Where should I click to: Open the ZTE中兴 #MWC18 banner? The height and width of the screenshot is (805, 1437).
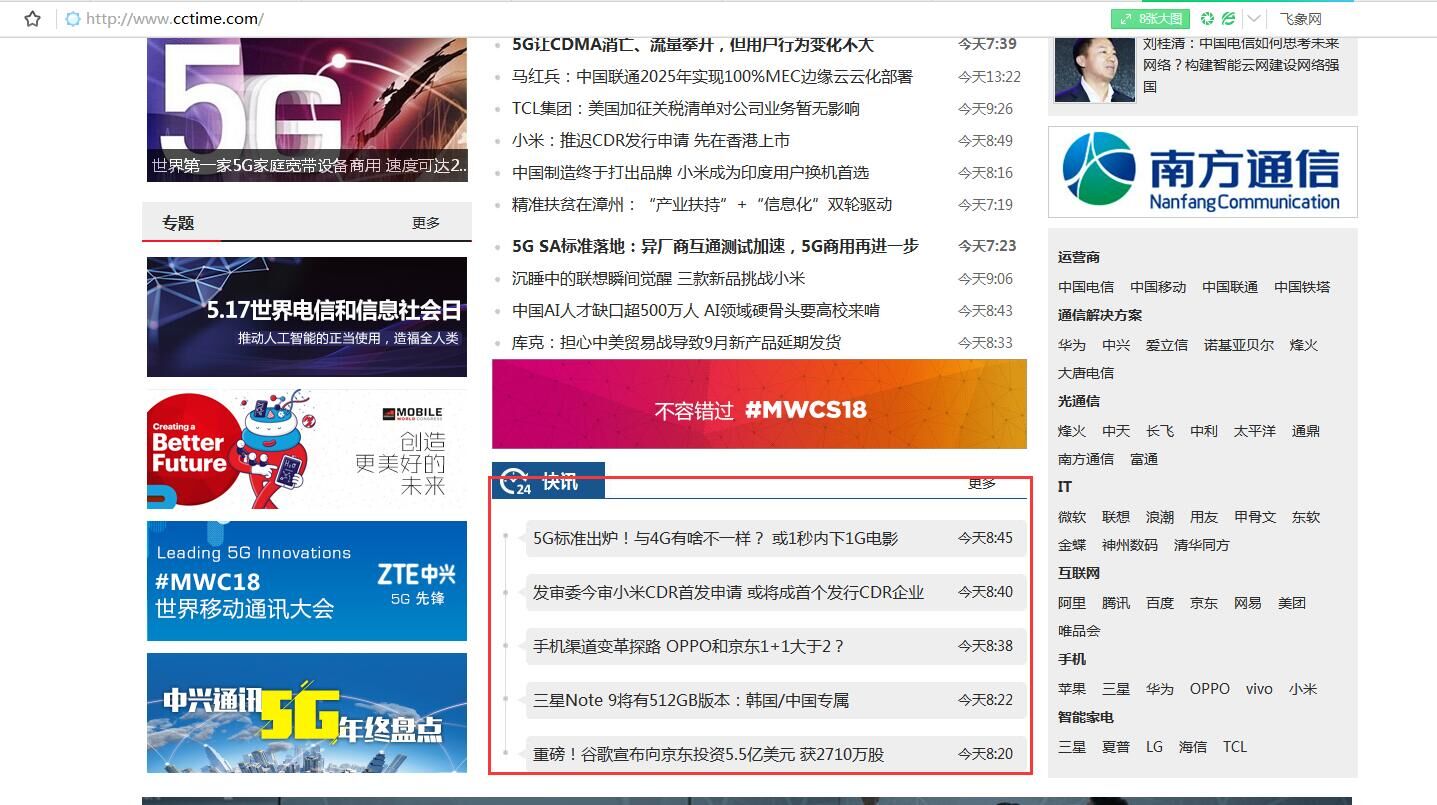click(x=307, y=581)
